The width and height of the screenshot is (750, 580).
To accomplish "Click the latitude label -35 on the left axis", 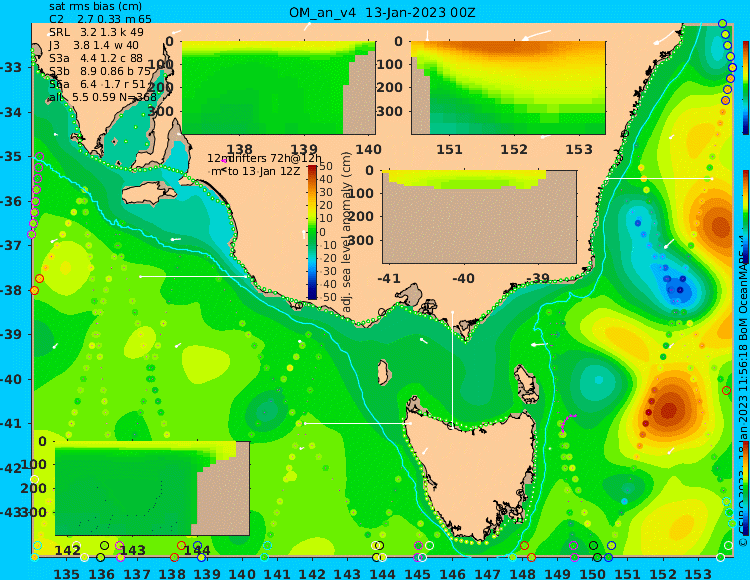I will (11, 156).
